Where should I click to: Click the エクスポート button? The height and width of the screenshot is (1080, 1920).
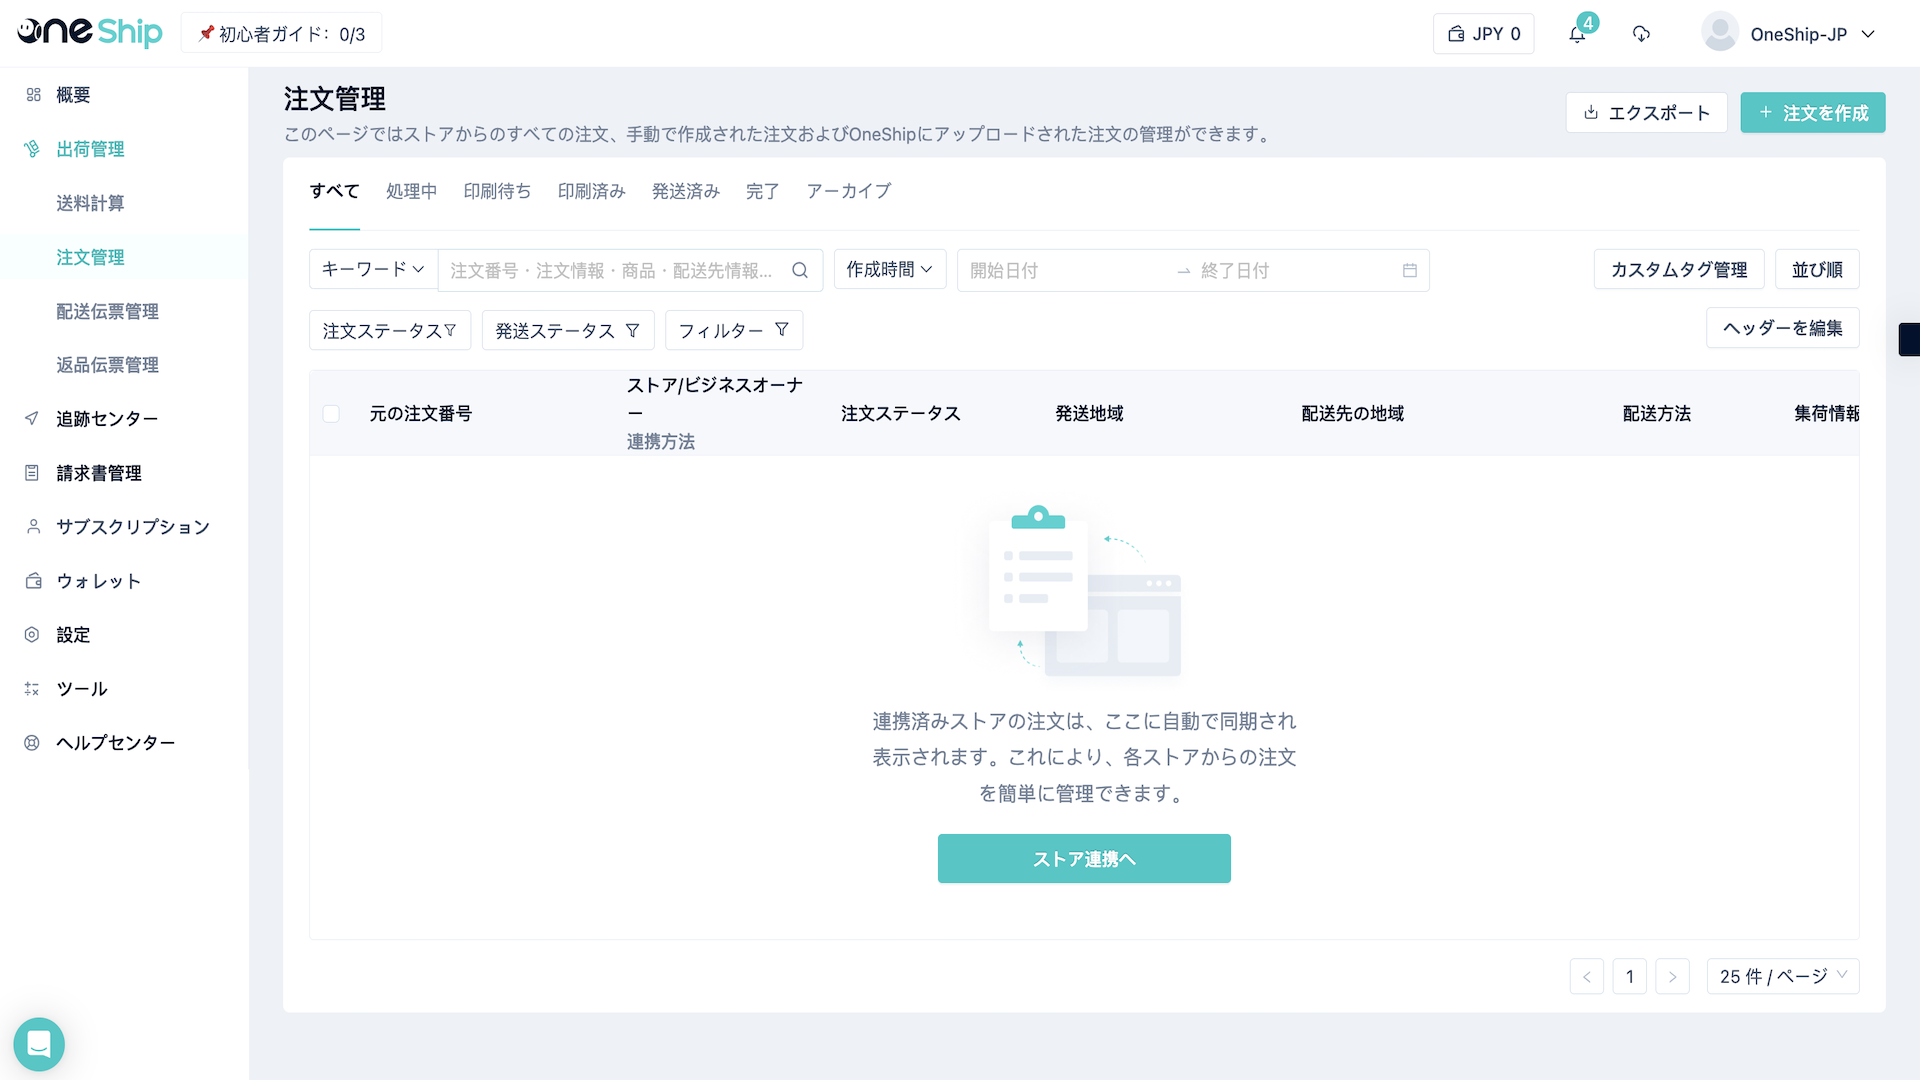coord(1646,113)
